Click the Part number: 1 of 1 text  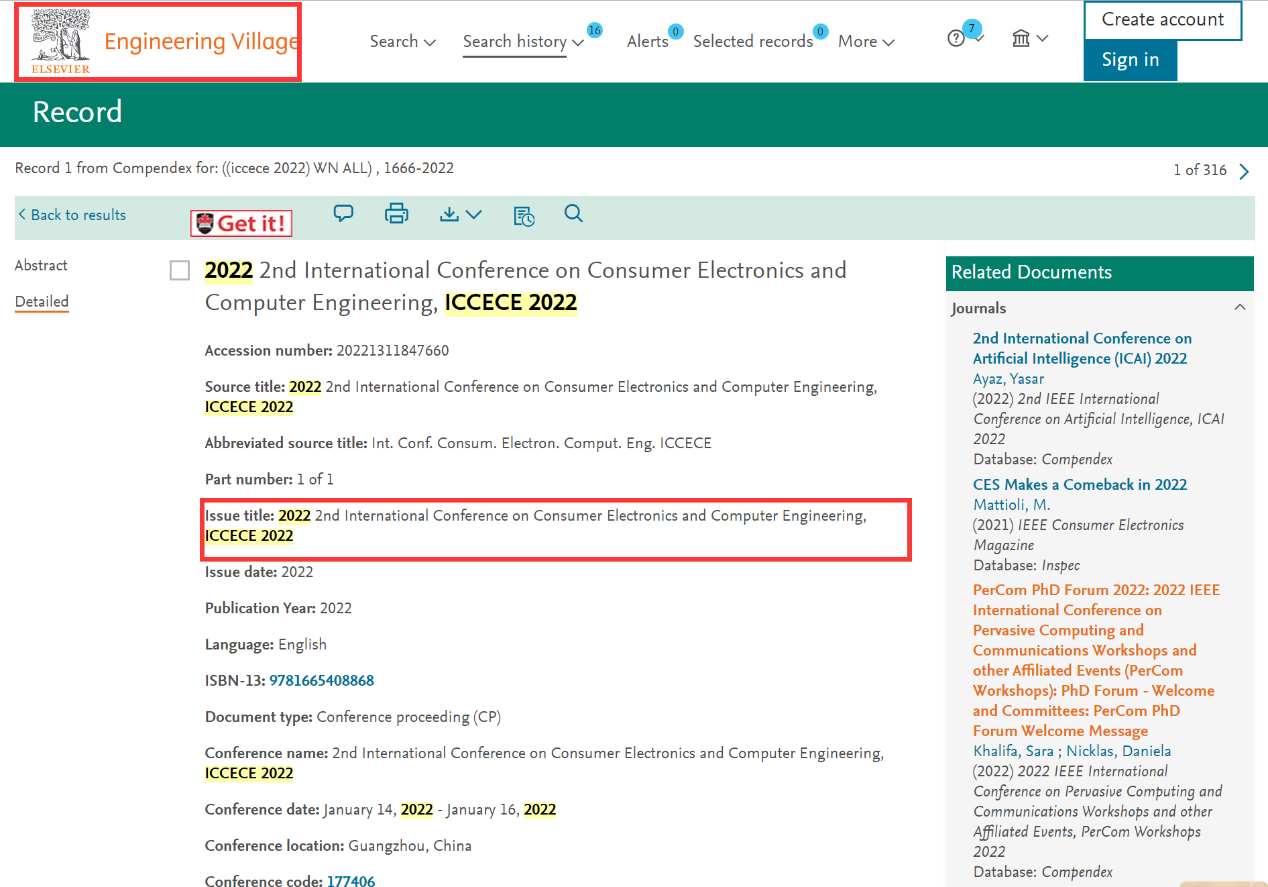[269, 479]
